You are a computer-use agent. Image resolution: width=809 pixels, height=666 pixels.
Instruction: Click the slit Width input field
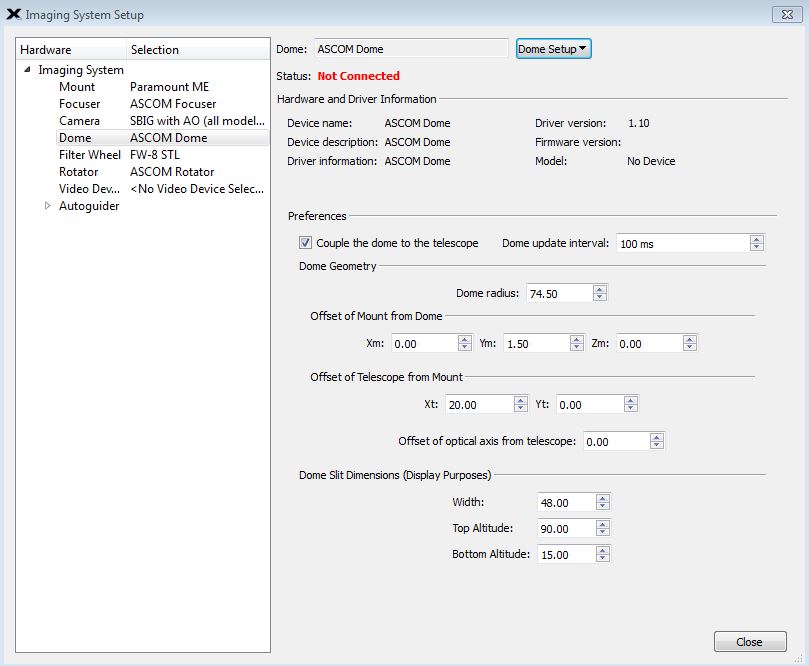(x=567, y=502)
